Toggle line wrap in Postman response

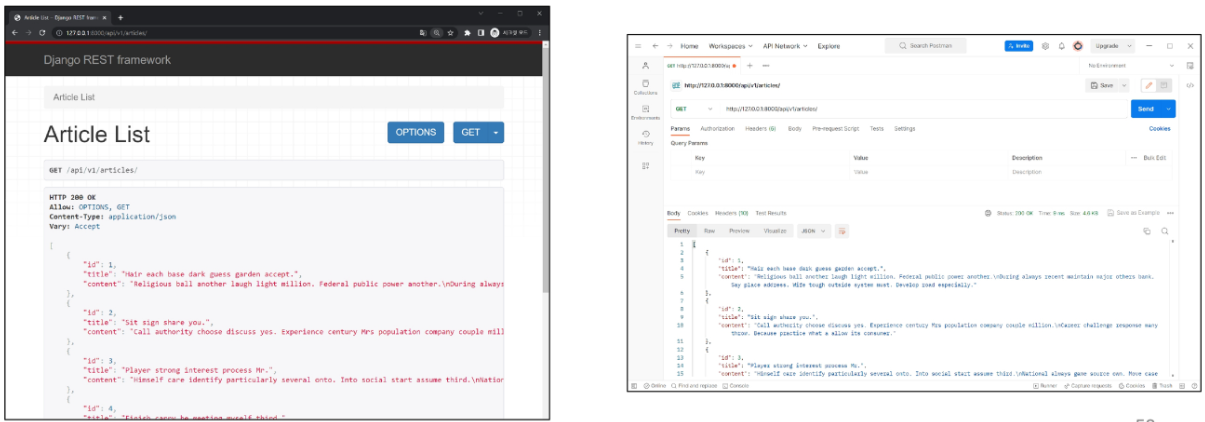842,231
